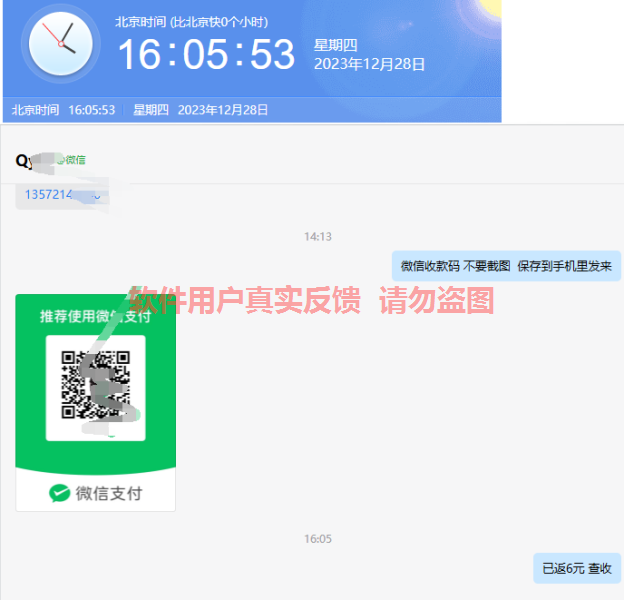Select the message 微信收款码 不要截图 保存到手机里发来
The width and height of the screenshot is (624, 600).
click(x=506, y=266)
